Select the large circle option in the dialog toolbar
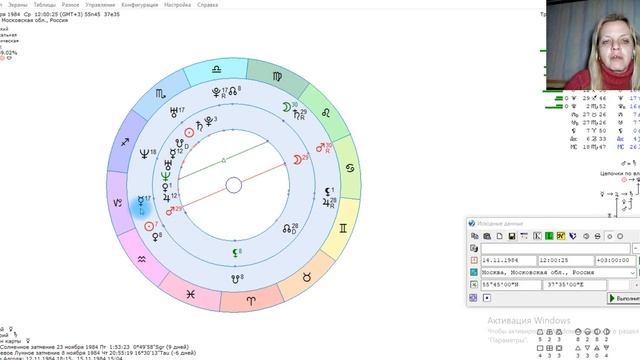 click(620, 236)
